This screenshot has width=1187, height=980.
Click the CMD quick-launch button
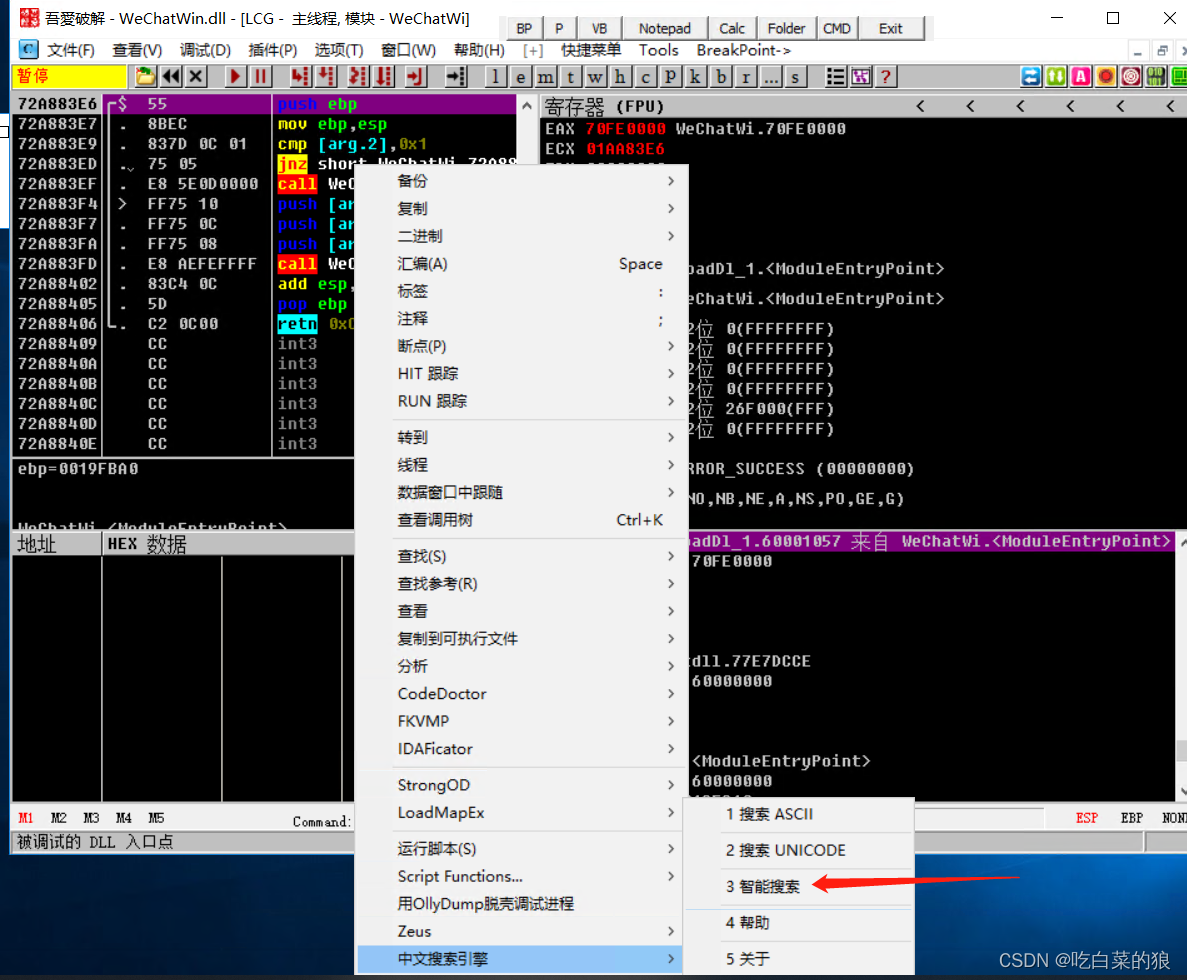pos(837,29)
